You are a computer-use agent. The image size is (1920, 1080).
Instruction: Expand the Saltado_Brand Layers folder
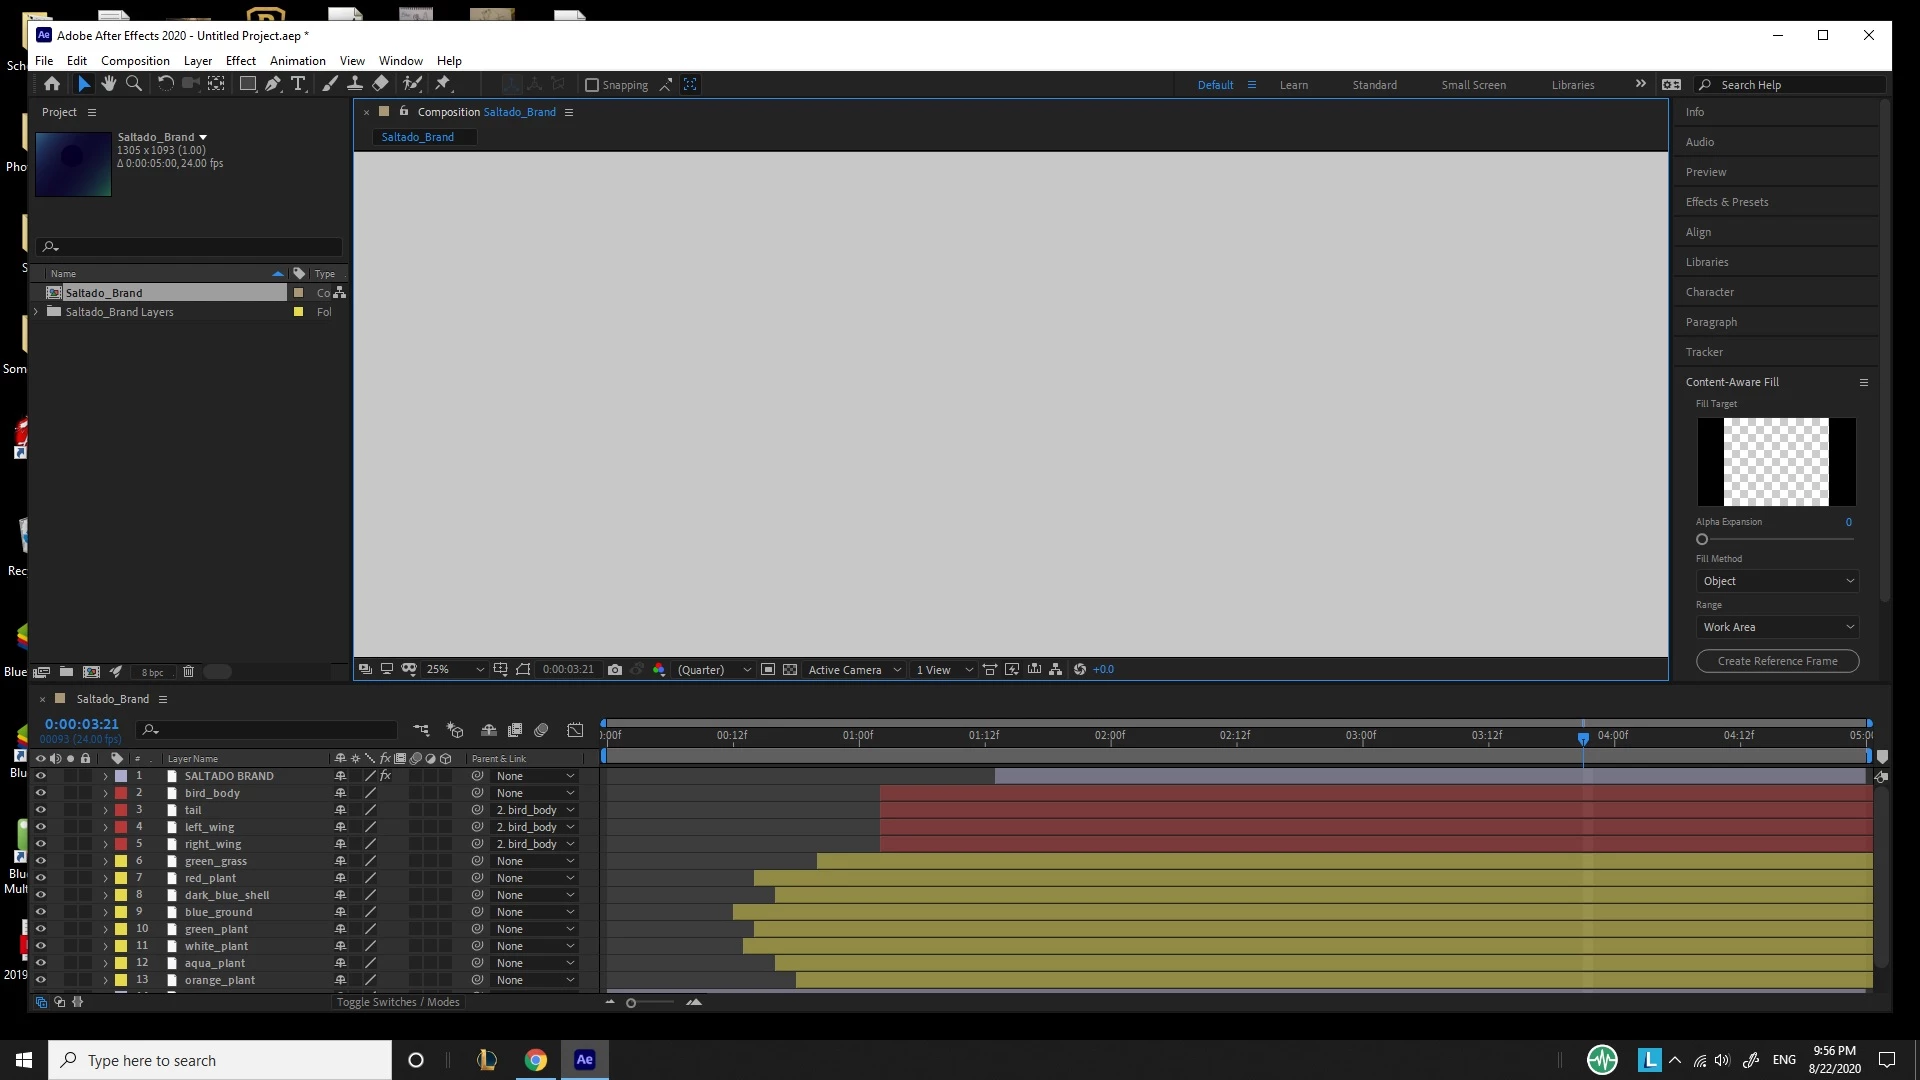[37, 312]
